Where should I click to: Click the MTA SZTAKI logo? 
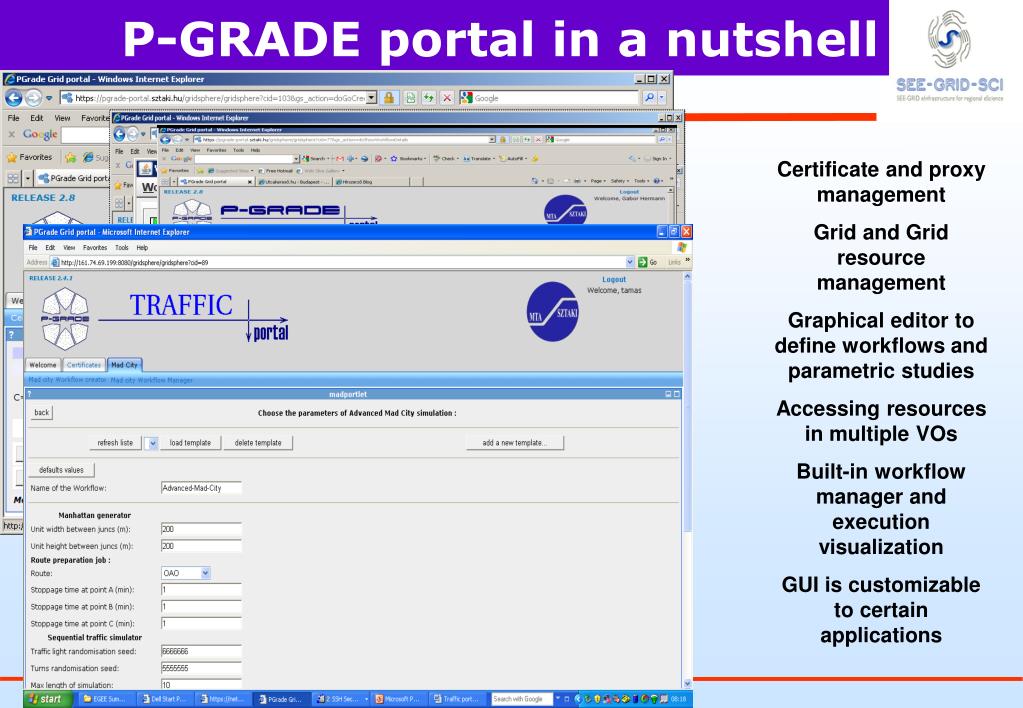click(553, 312)
